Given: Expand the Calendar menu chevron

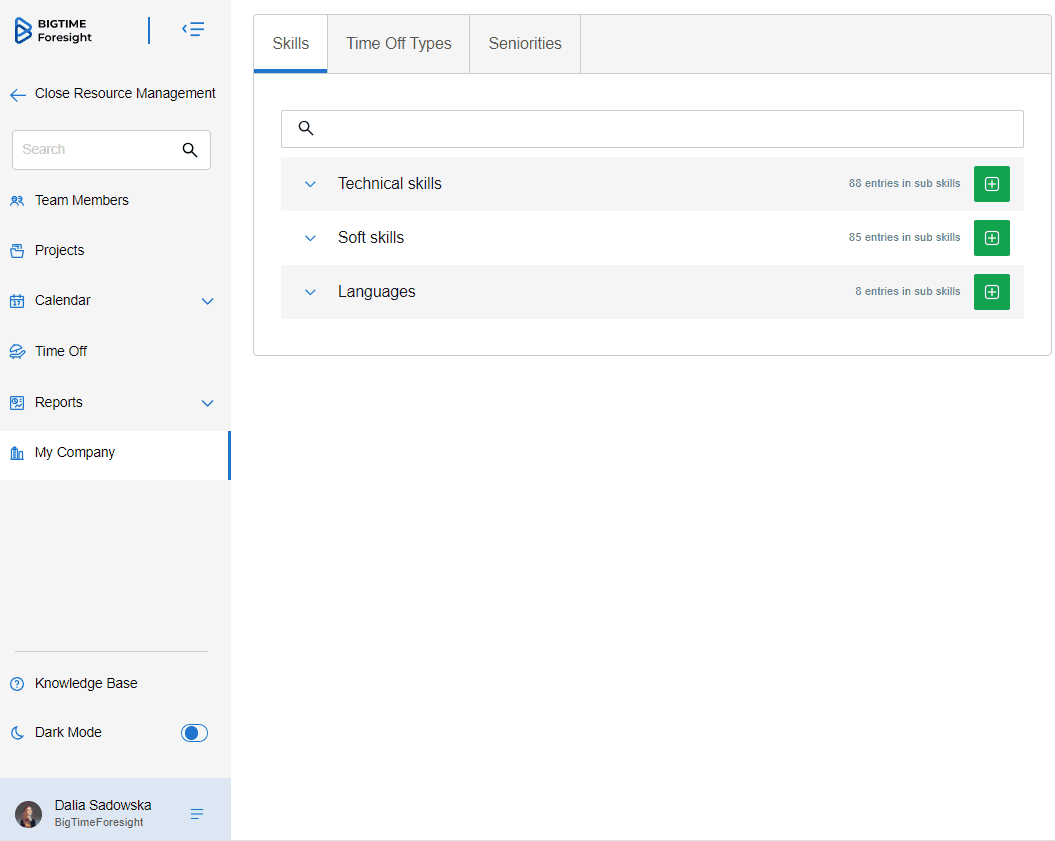Looking at the screenshot, I should [x=208, y=301].
